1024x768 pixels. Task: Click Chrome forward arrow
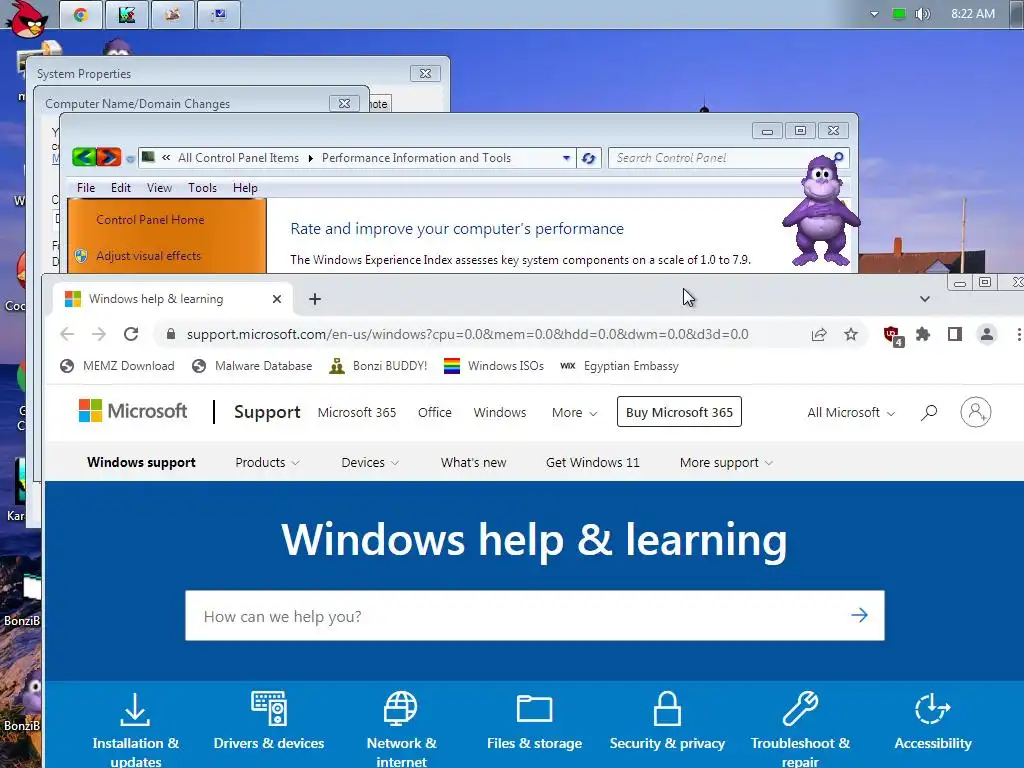[x=99, y=334]
